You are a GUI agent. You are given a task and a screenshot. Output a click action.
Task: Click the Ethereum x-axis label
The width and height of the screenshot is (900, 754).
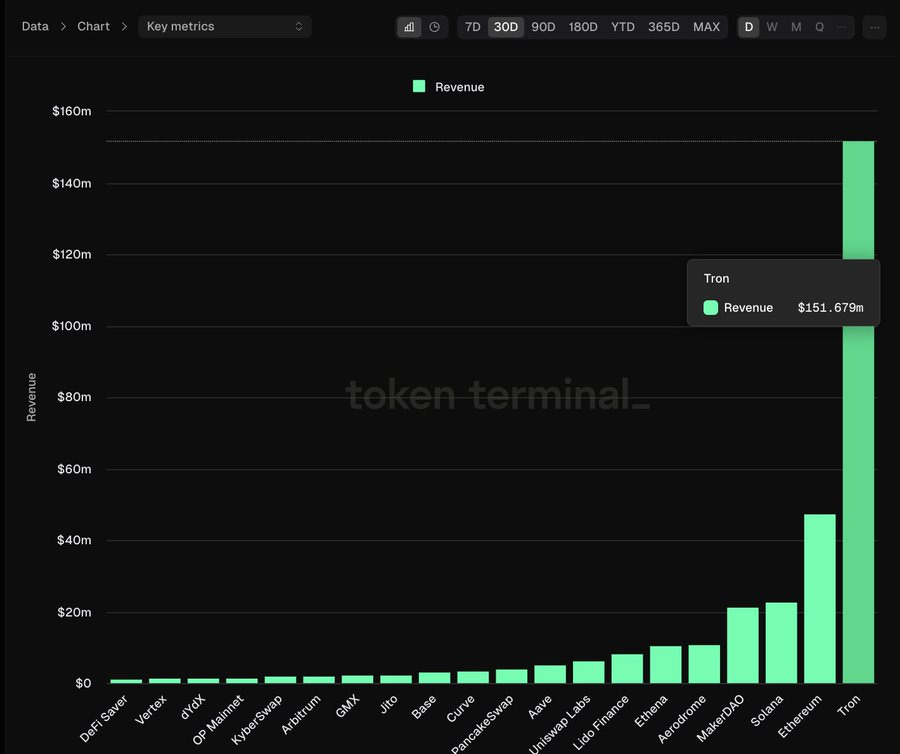click(x=800, y=716)
